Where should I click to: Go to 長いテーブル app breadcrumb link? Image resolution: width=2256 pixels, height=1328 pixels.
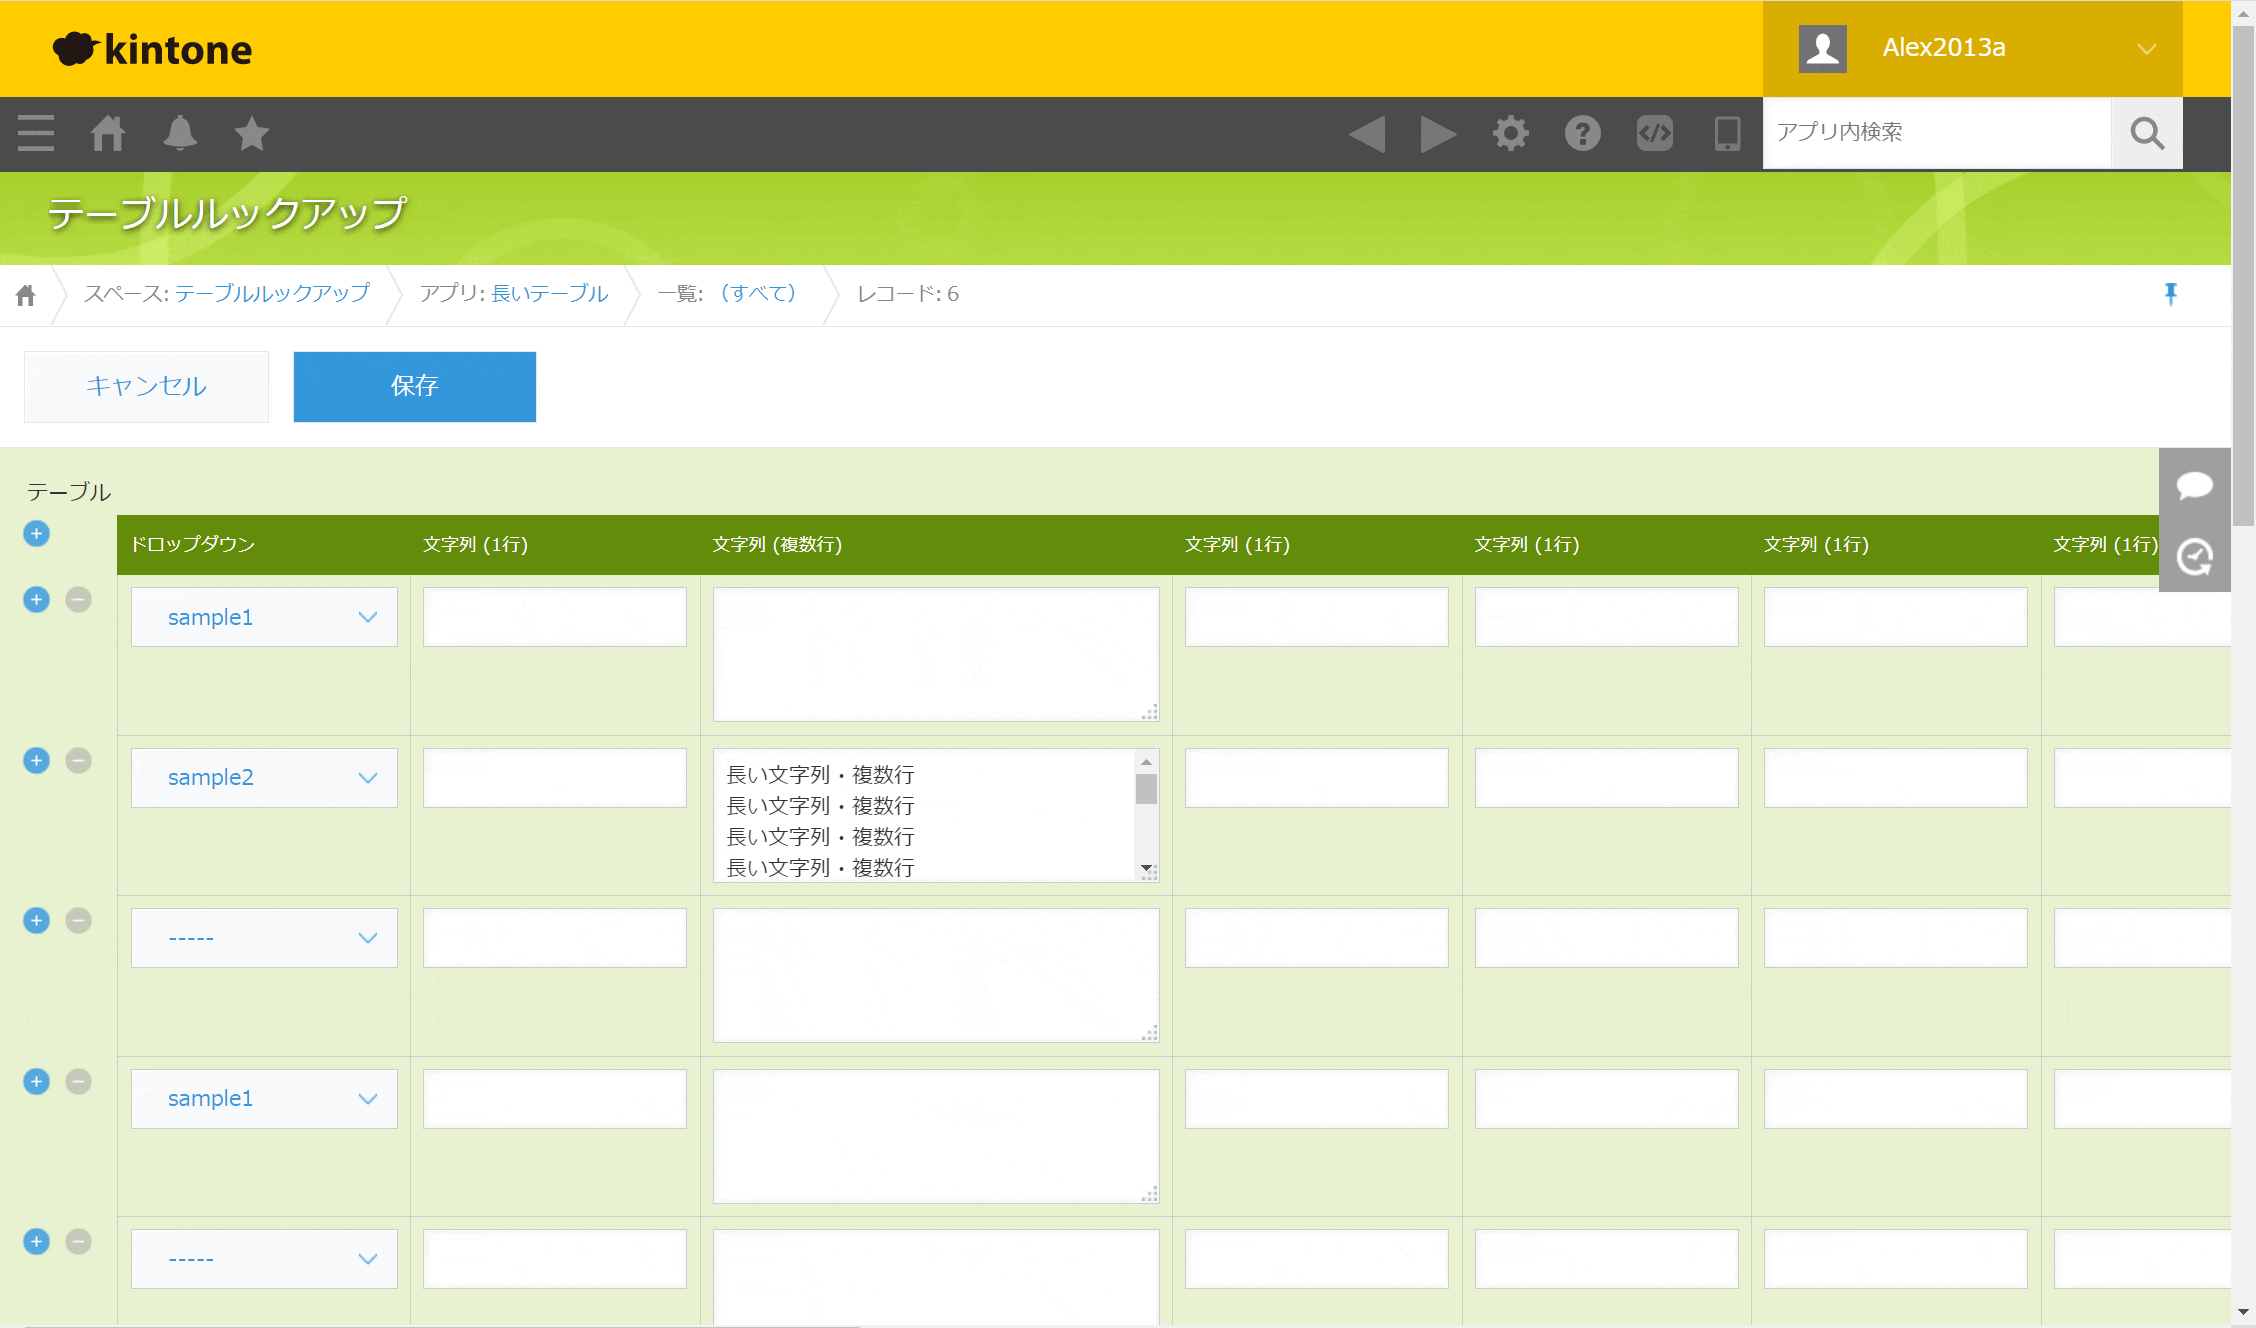pyautogui.click(x=549, y=293)
